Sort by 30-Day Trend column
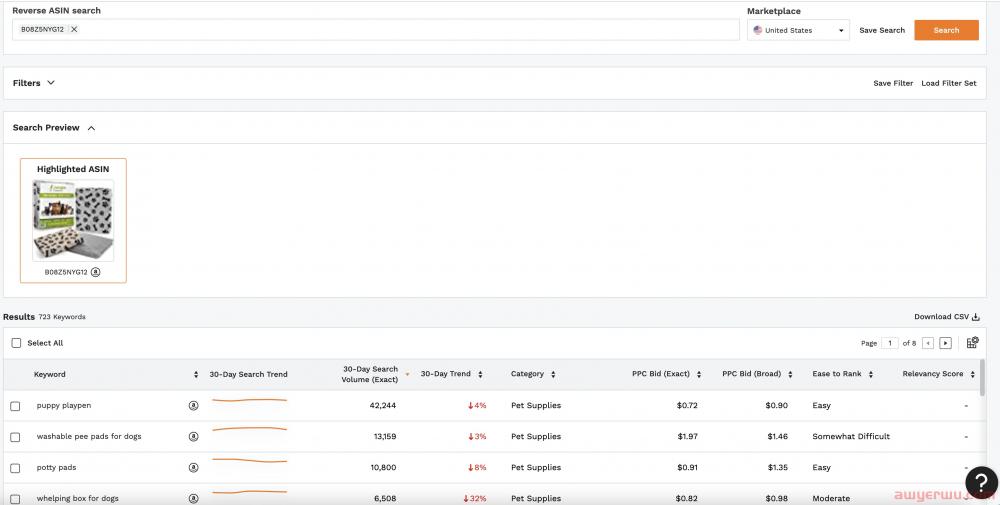The width and height of the screenshot is (1000, 505). pos(480,374)
